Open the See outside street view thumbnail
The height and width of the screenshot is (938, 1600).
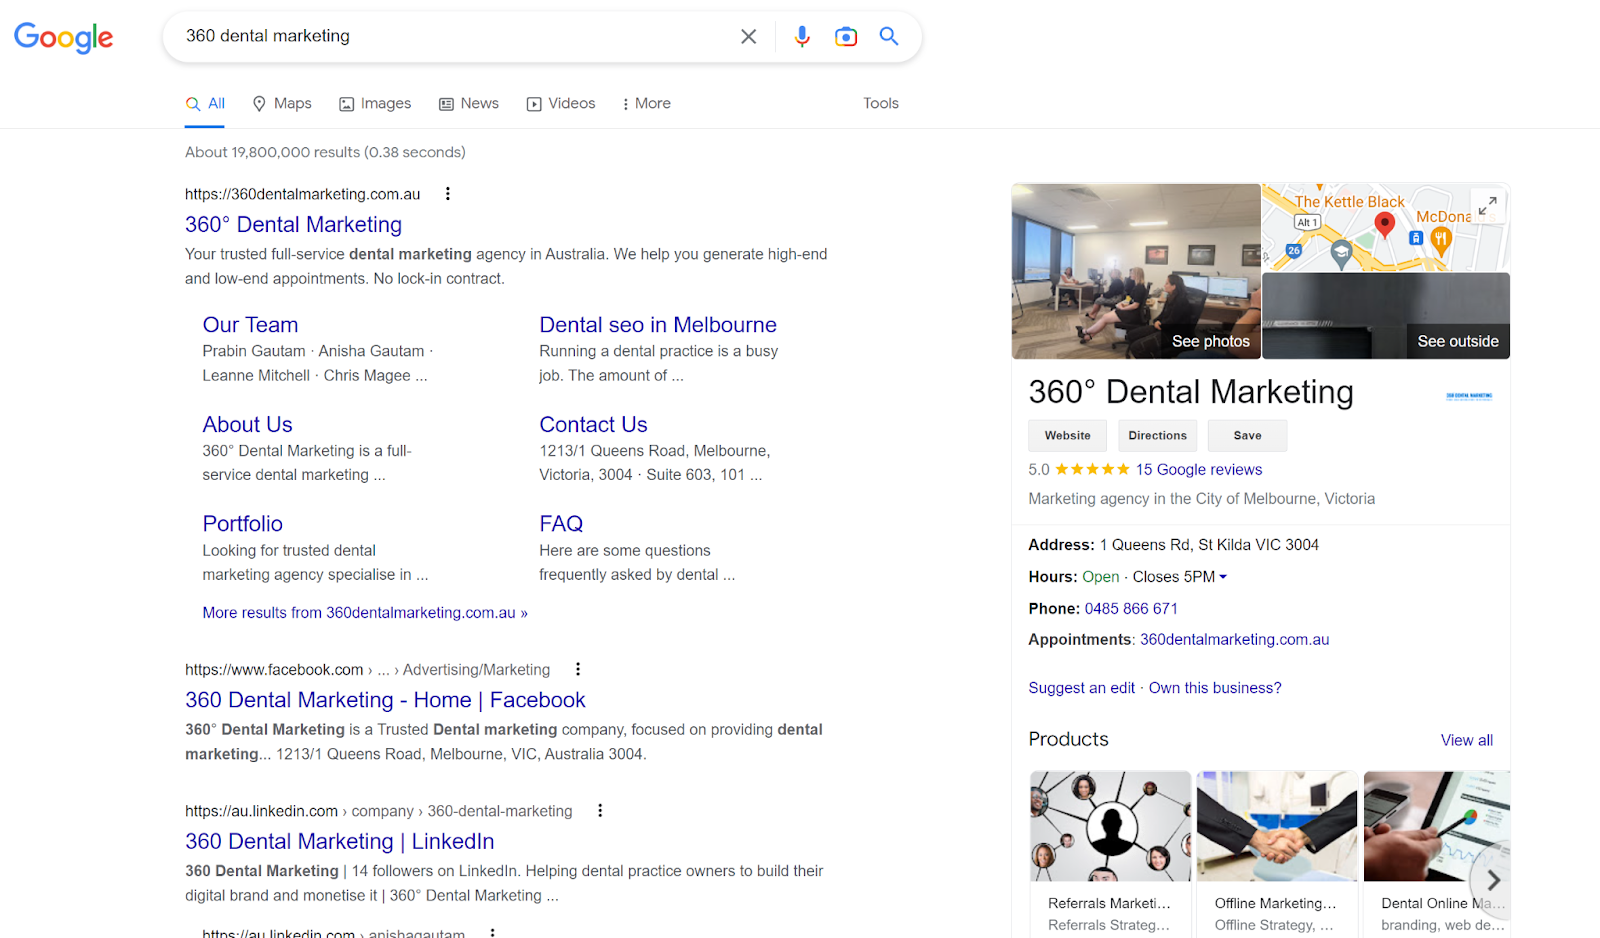(1386, 316)
